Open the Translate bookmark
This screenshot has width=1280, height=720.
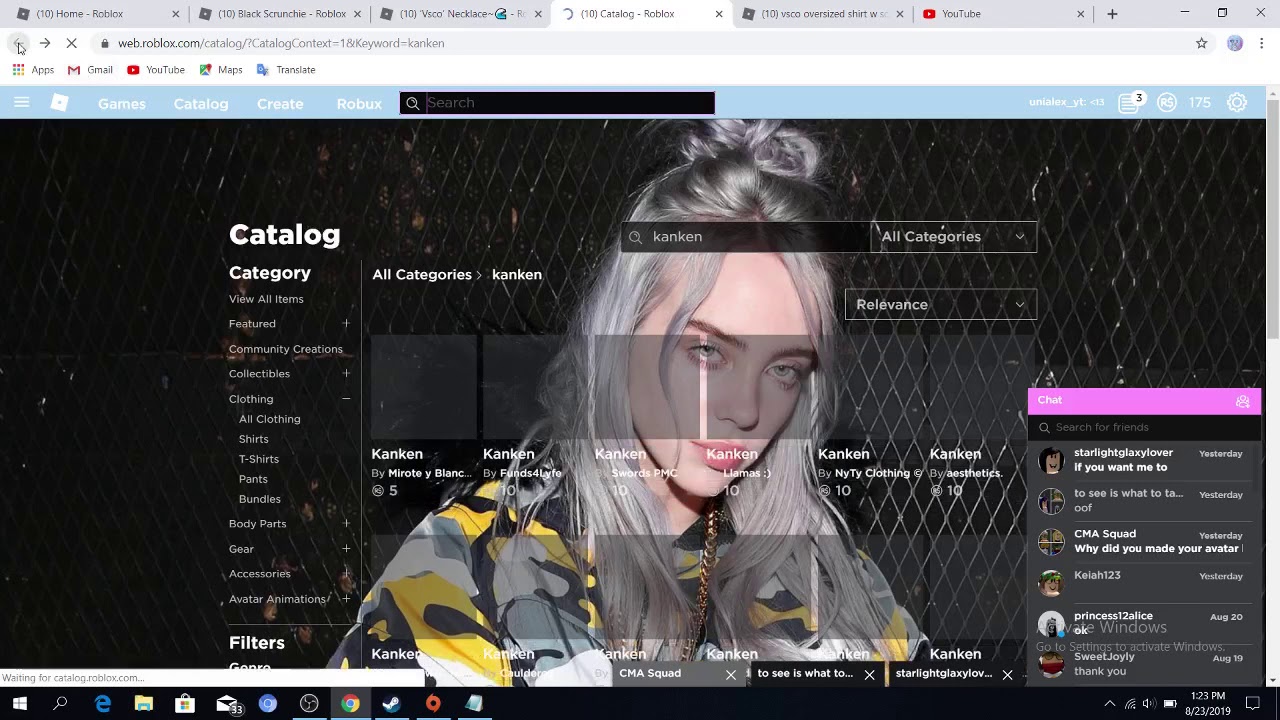(x=286, y=70)
